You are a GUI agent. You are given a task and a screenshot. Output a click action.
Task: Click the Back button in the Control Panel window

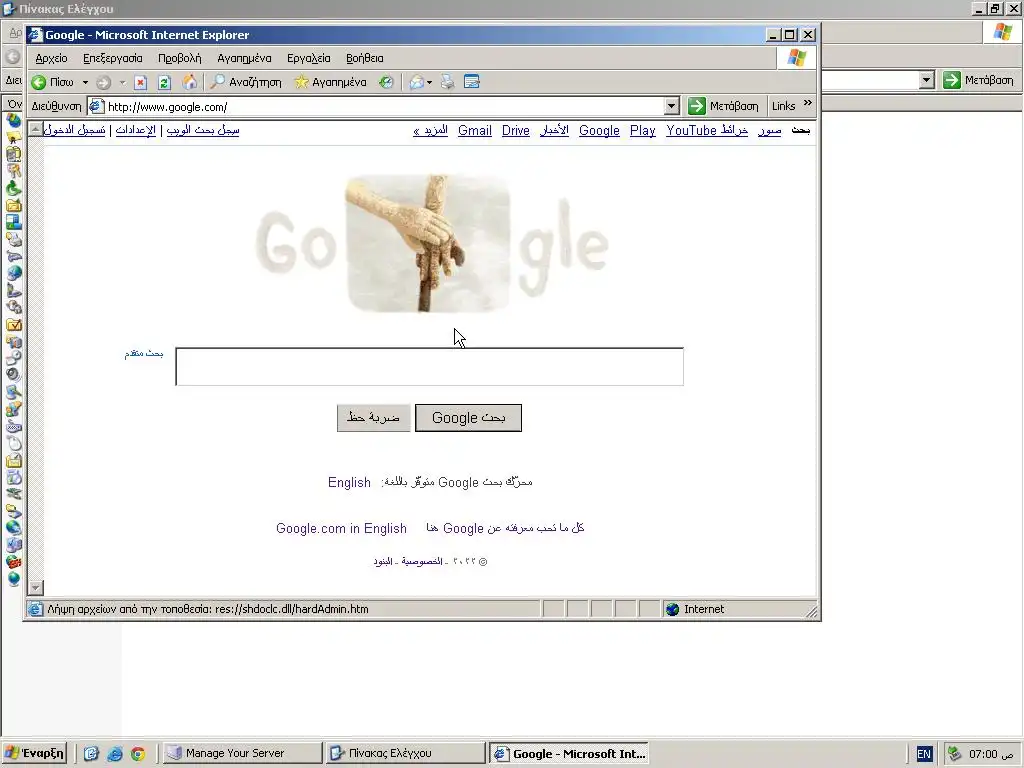click(x=12, y=57)
